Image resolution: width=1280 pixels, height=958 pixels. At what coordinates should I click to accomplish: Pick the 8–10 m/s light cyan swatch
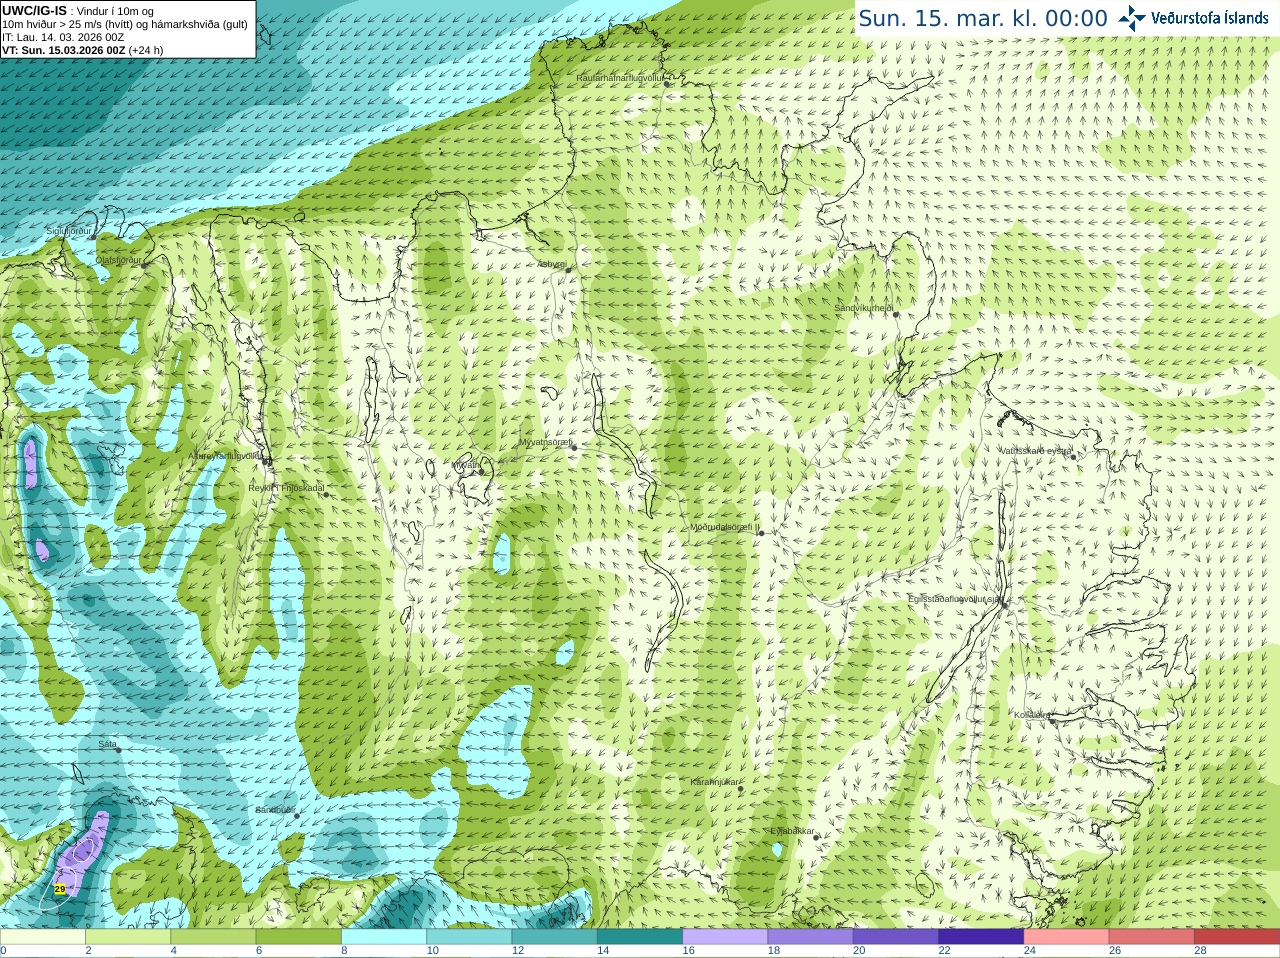pyautogui.click(x=384, y=937)
